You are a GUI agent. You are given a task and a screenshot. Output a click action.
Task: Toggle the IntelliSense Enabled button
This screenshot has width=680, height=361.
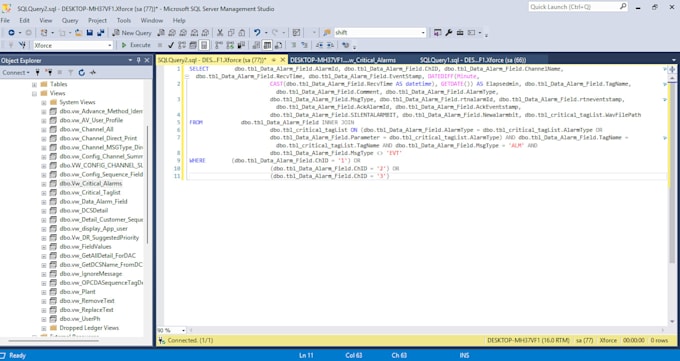(x=204, y=45)
